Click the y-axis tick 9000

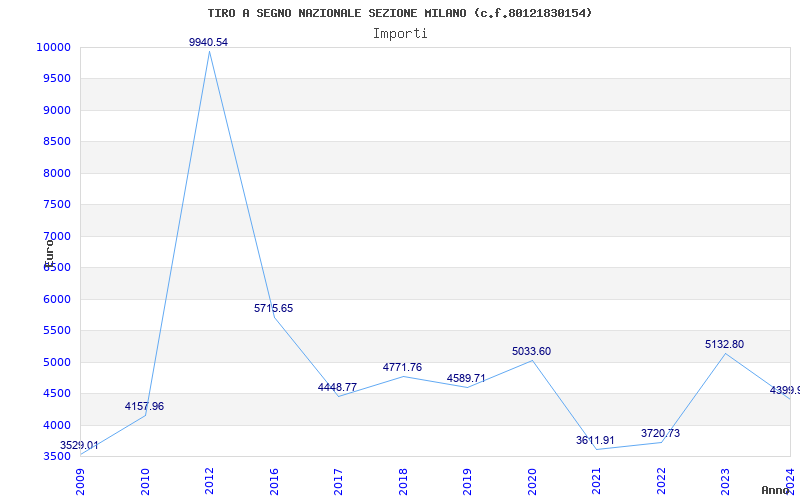56,110
